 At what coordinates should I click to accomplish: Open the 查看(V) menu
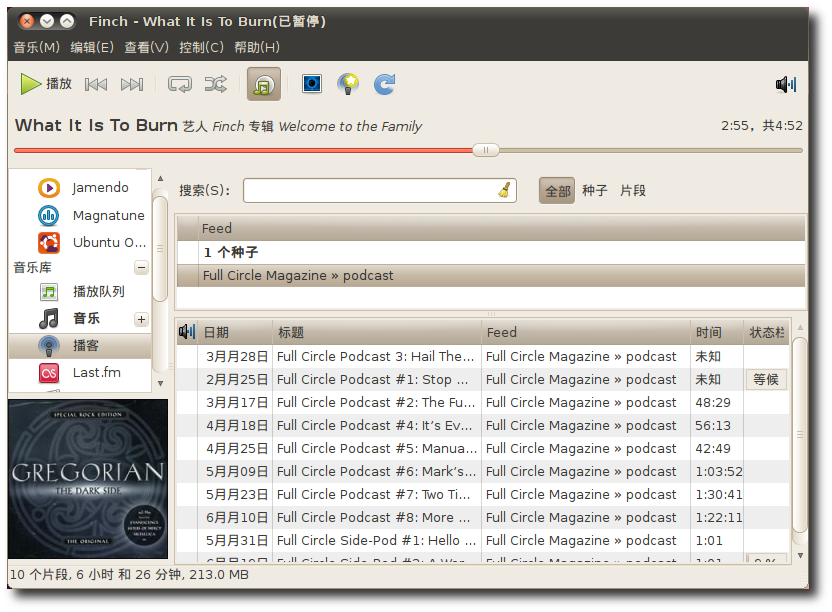click(146, 47)
